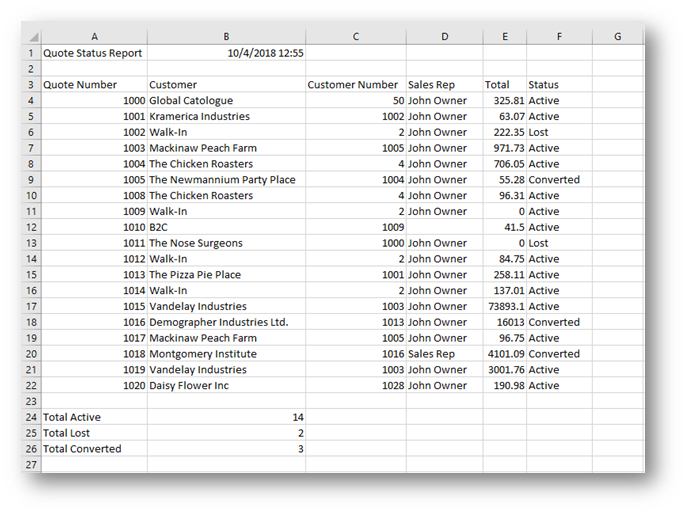
Task: Click the 'Total Converted' label cell
Action: pos(94,448)
